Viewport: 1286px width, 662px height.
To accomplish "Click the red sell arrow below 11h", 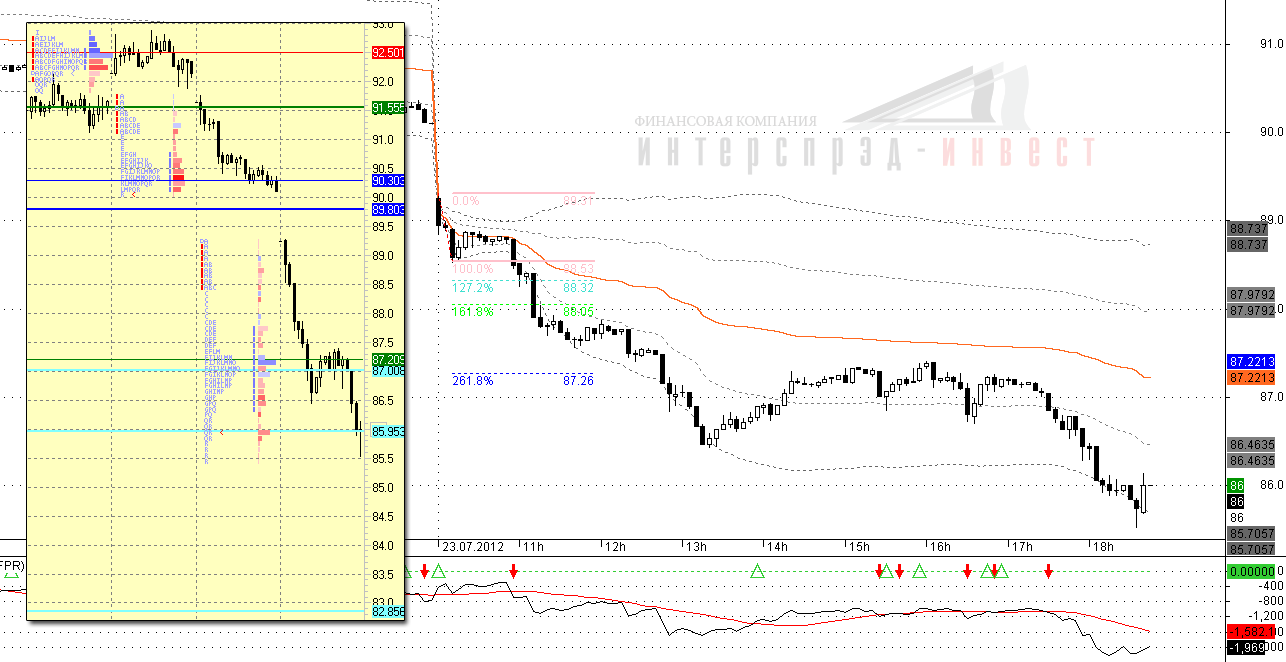I will click(513, 571).
